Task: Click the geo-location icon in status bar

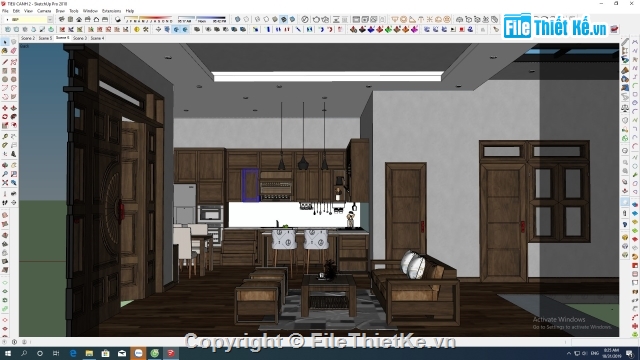Action: [x=4, y=342]
